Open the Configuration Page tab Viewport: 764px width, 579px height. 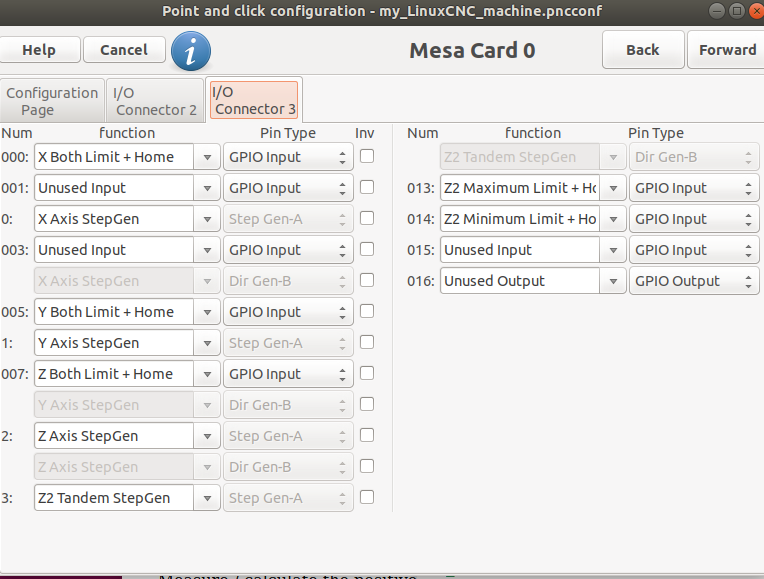tap(52, 101)
